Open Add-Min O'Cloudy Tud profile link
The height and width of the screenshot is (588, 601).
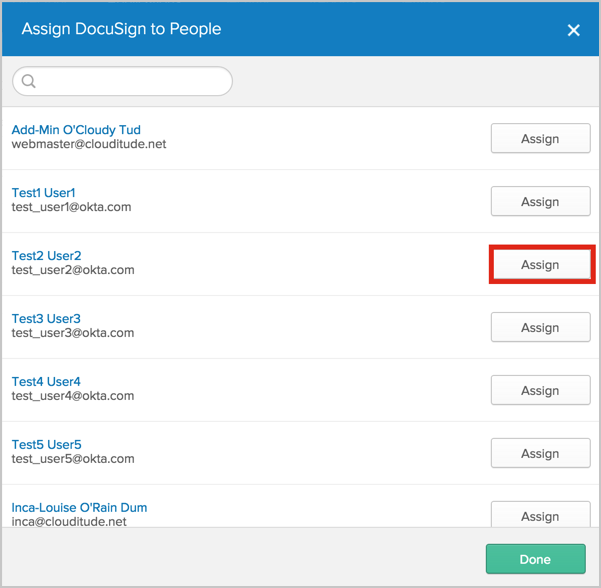[76, 129]
